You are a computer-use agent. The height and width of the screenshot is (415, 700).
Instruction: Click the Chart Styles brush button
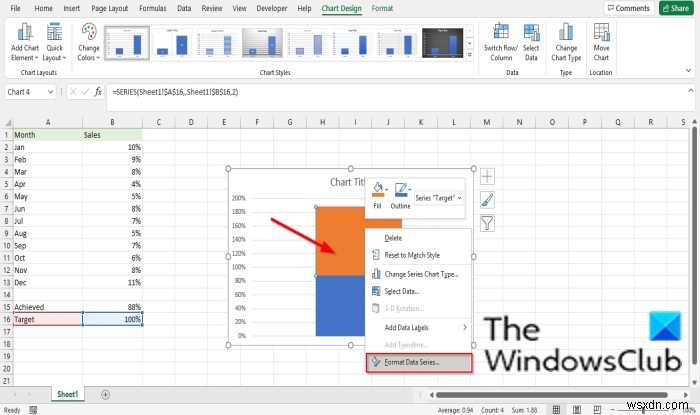point(487,200)
